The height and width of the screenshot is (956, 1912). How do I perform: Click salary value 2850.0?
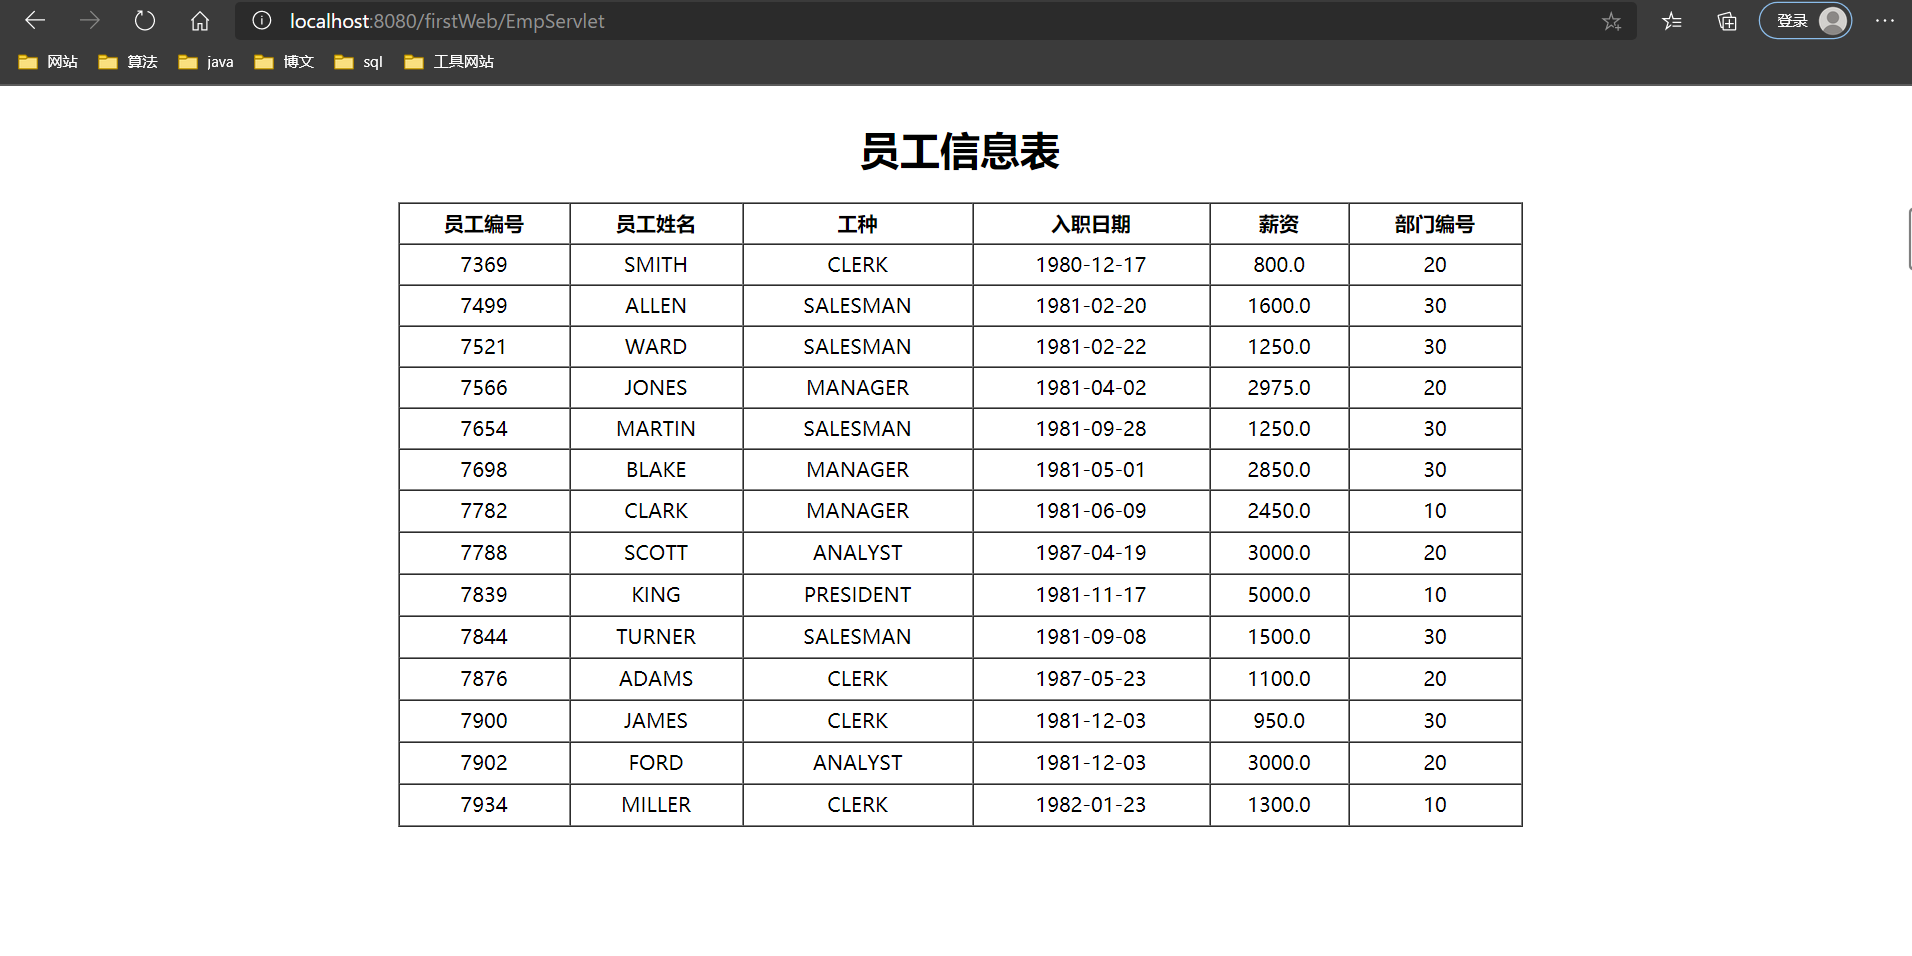(1279, 470)
